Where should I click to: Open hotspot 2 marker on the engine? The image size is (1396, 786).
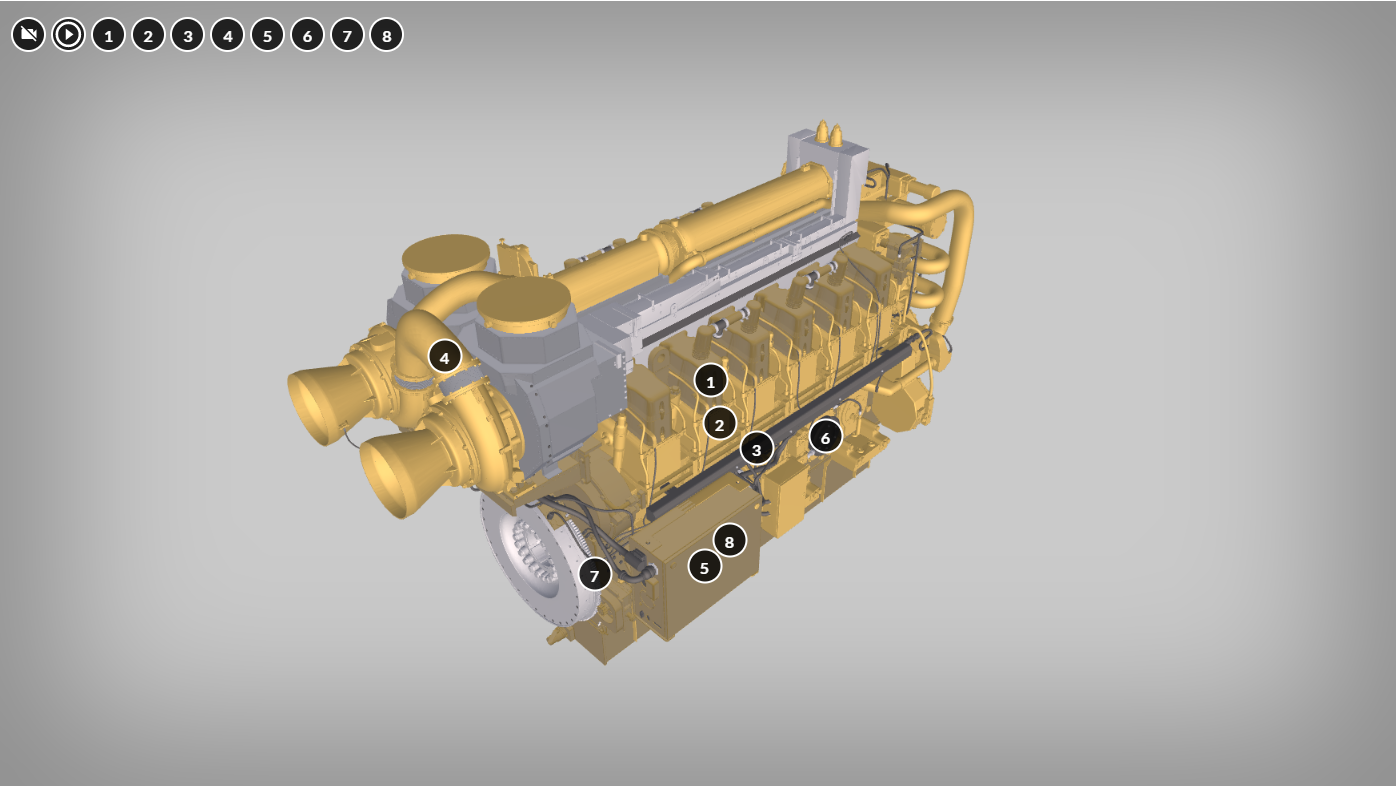pos(719,423)
